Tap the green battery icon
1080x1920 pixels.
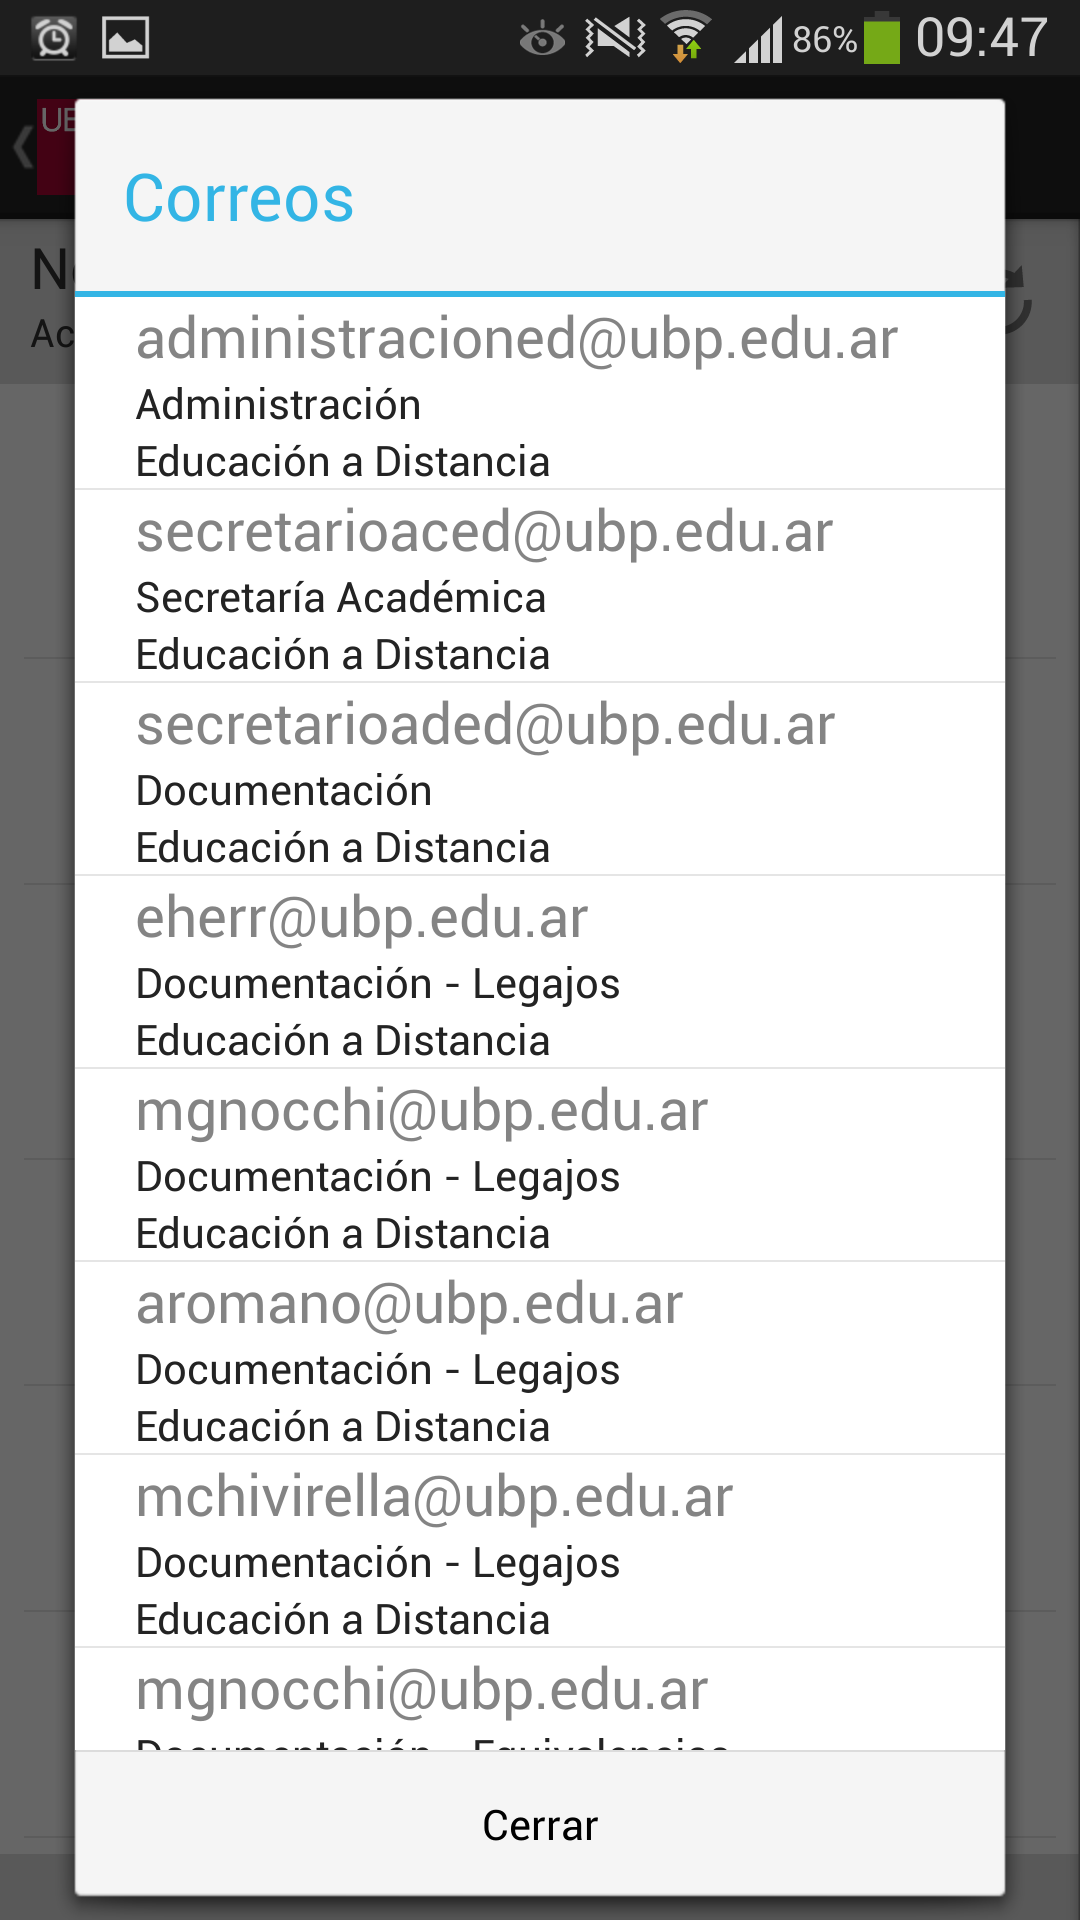pos(881,39)
